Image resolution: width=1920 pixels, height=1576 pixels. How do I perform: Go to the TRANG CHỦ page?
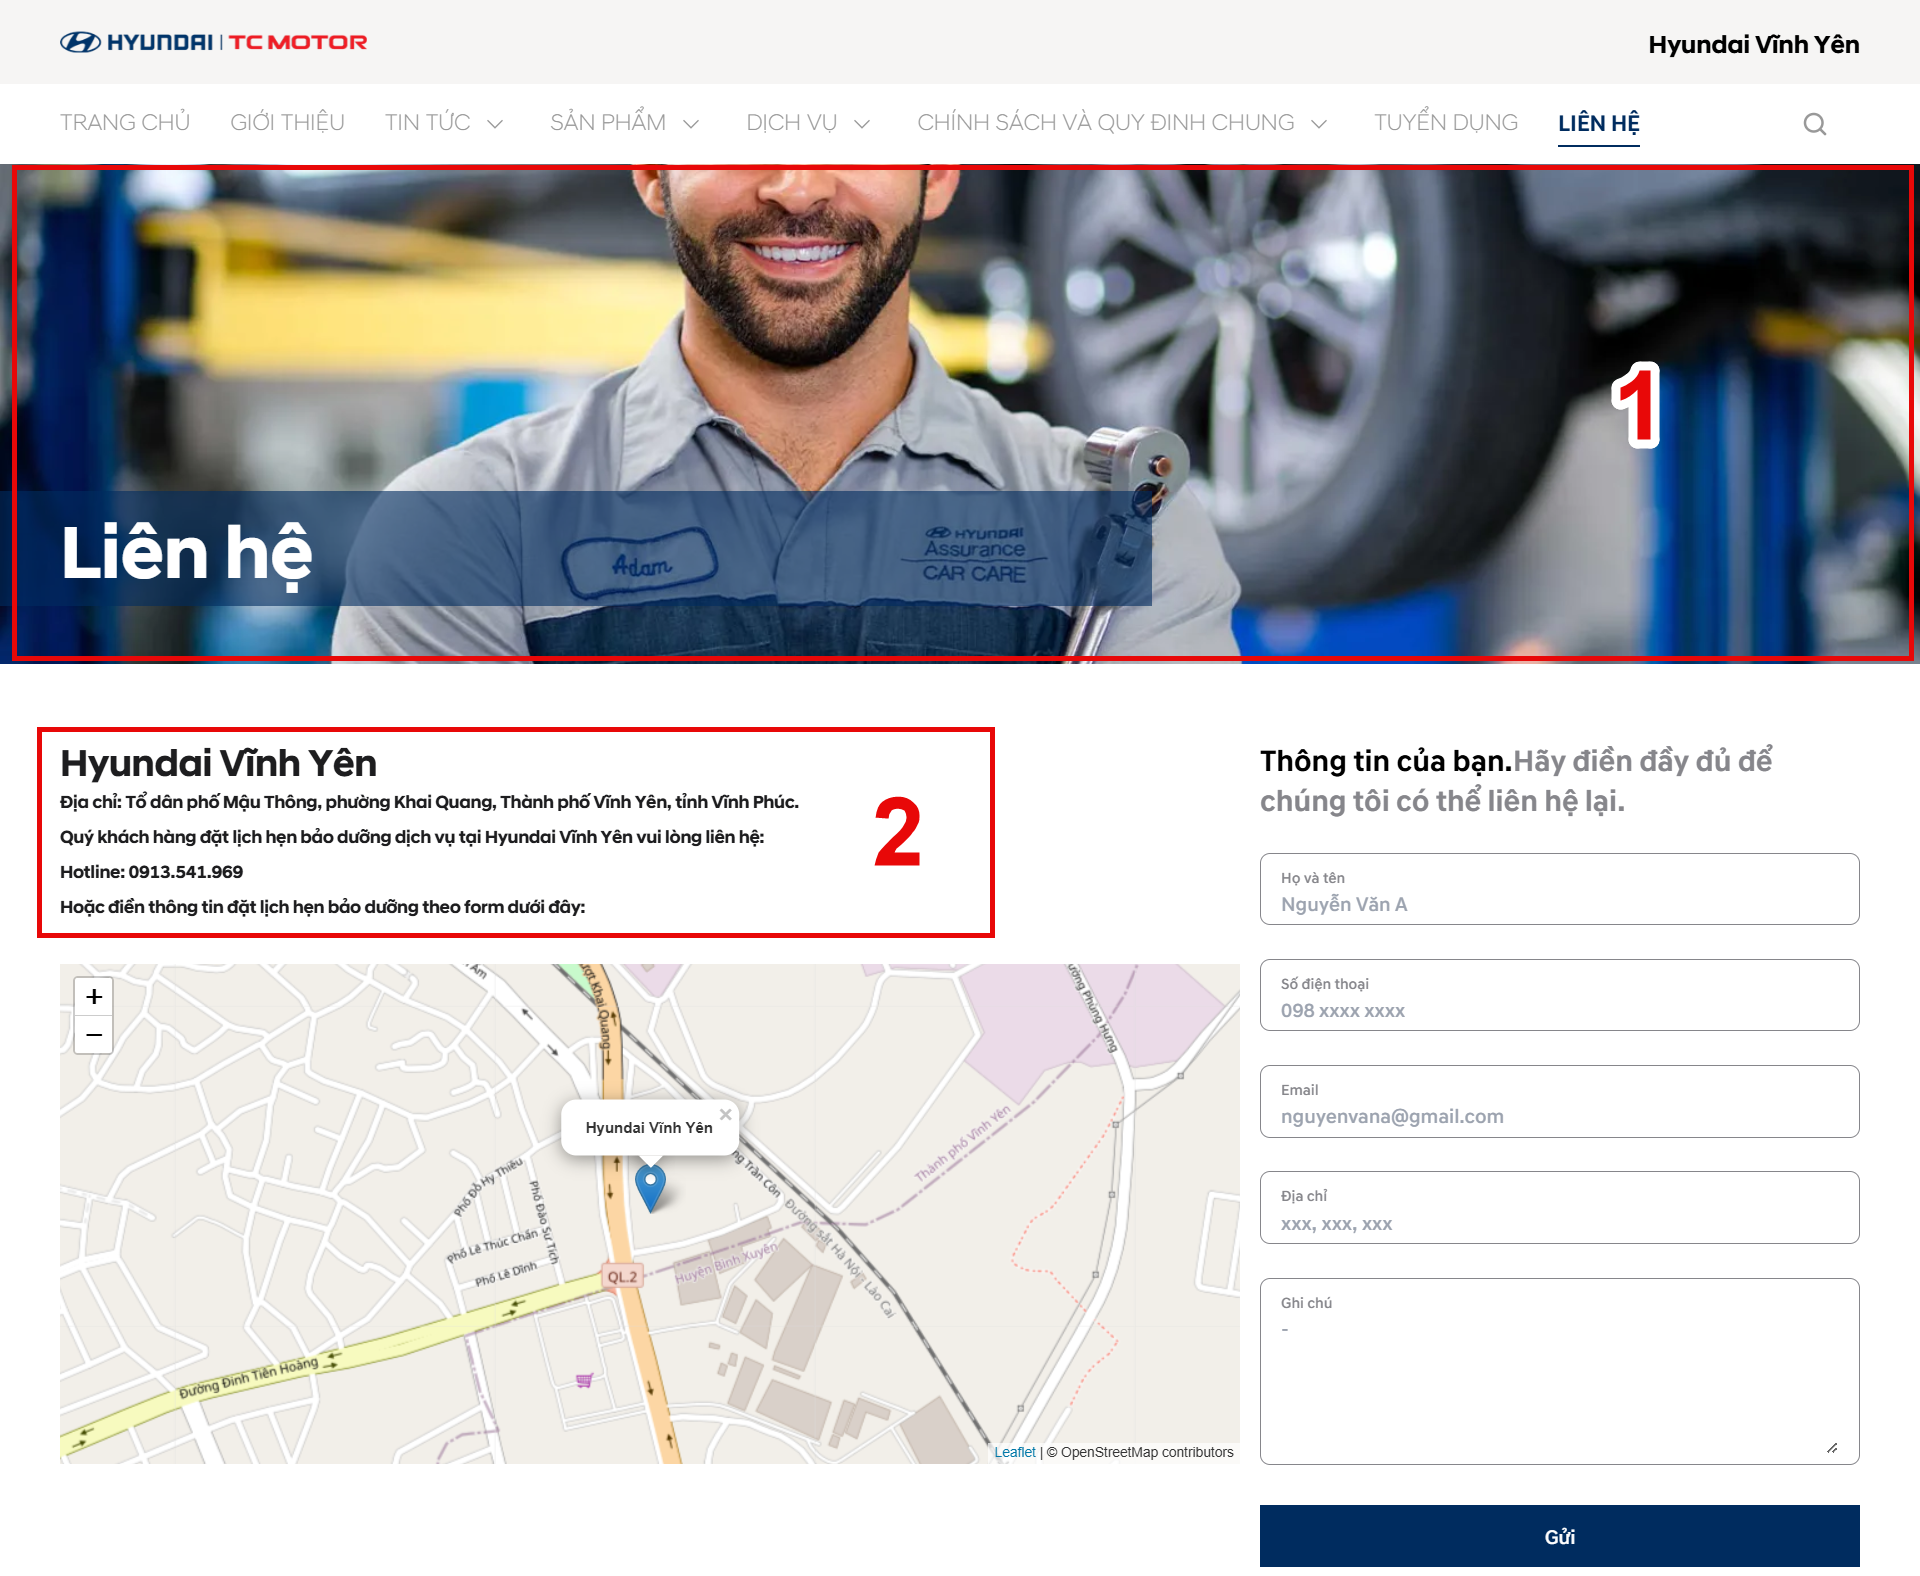coord(125,123)
